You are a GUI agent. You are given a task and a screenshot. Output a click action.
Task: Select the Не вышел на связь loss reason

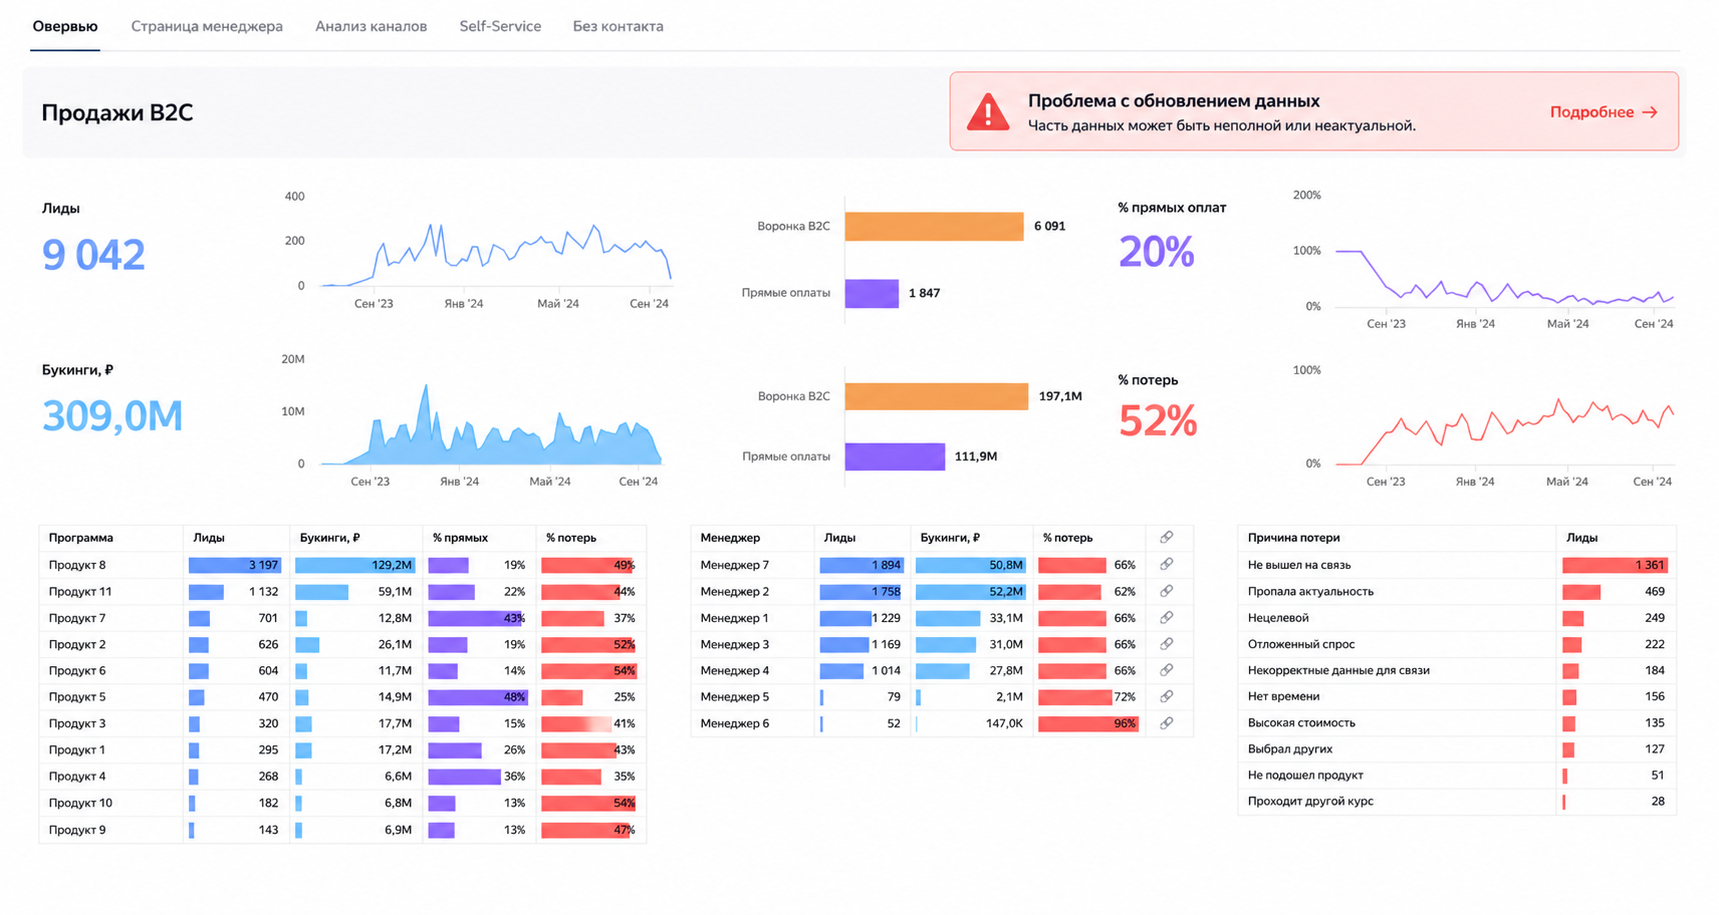[x=1299, y=565]
